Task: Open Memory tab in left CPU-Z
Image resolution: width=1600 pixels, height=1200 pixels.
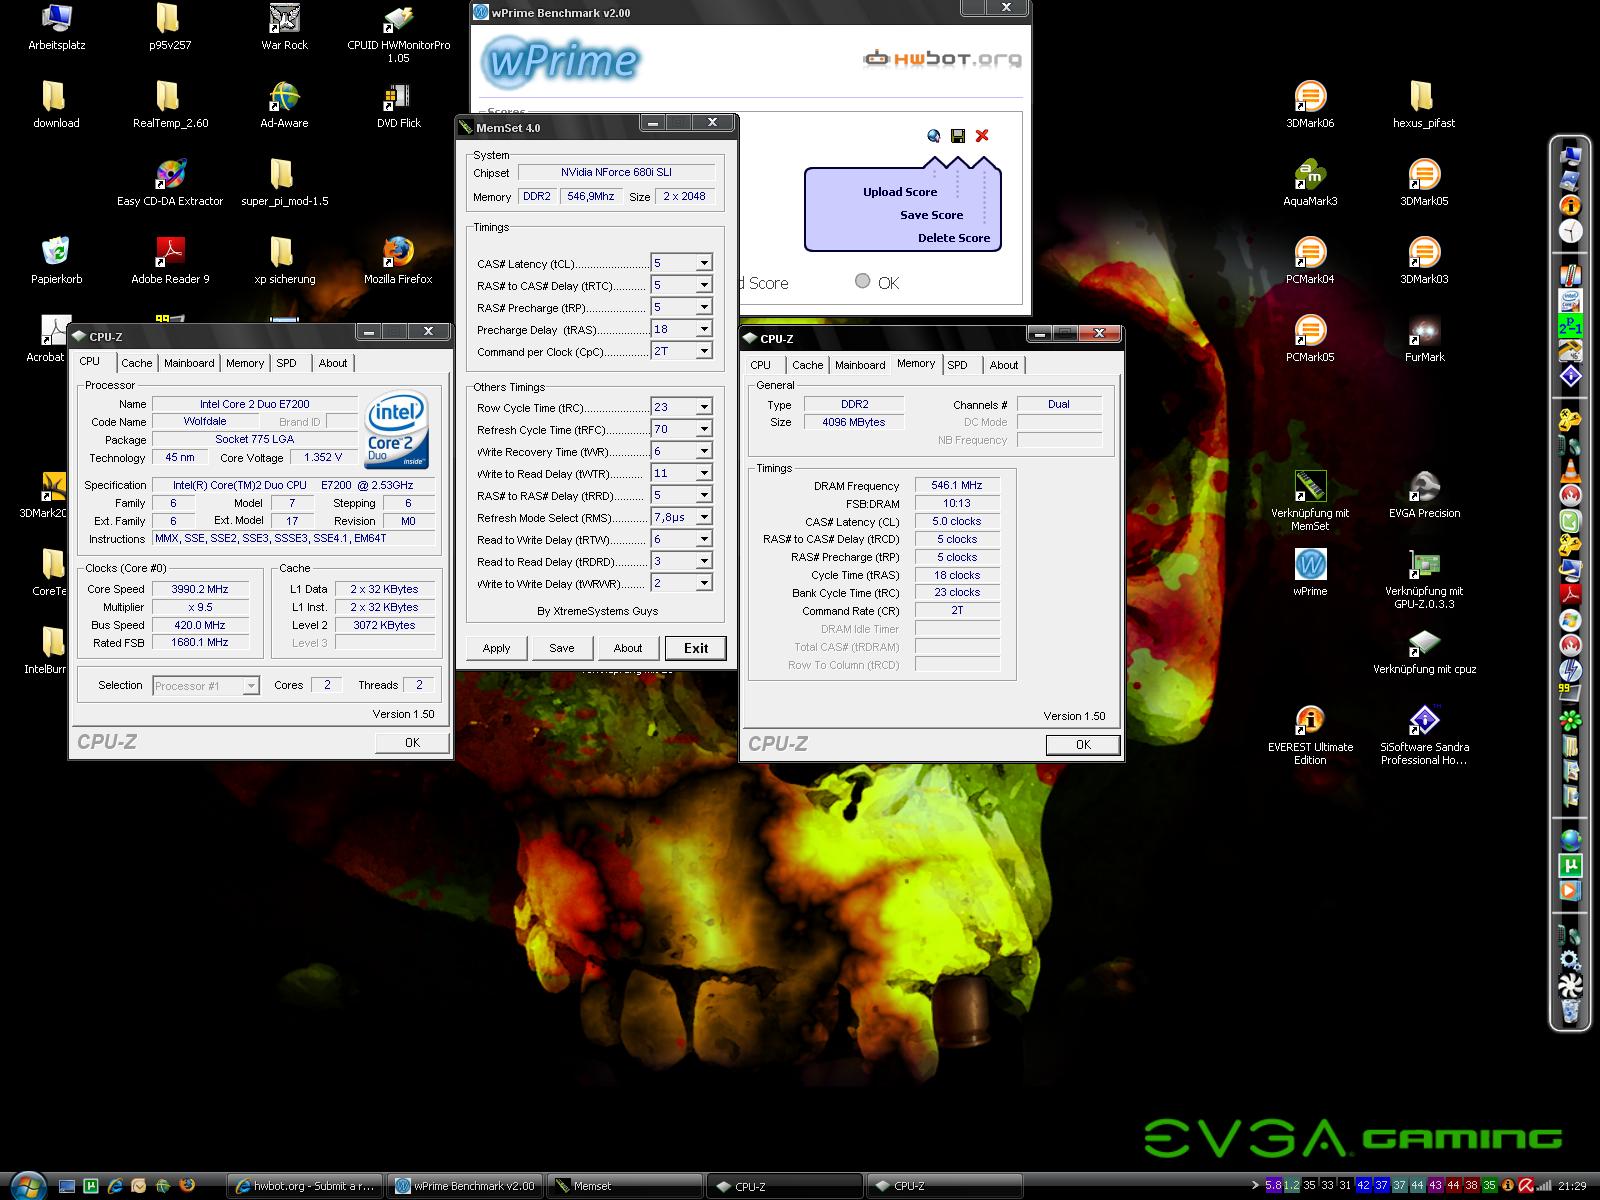Action: click(x=245, y=363)
